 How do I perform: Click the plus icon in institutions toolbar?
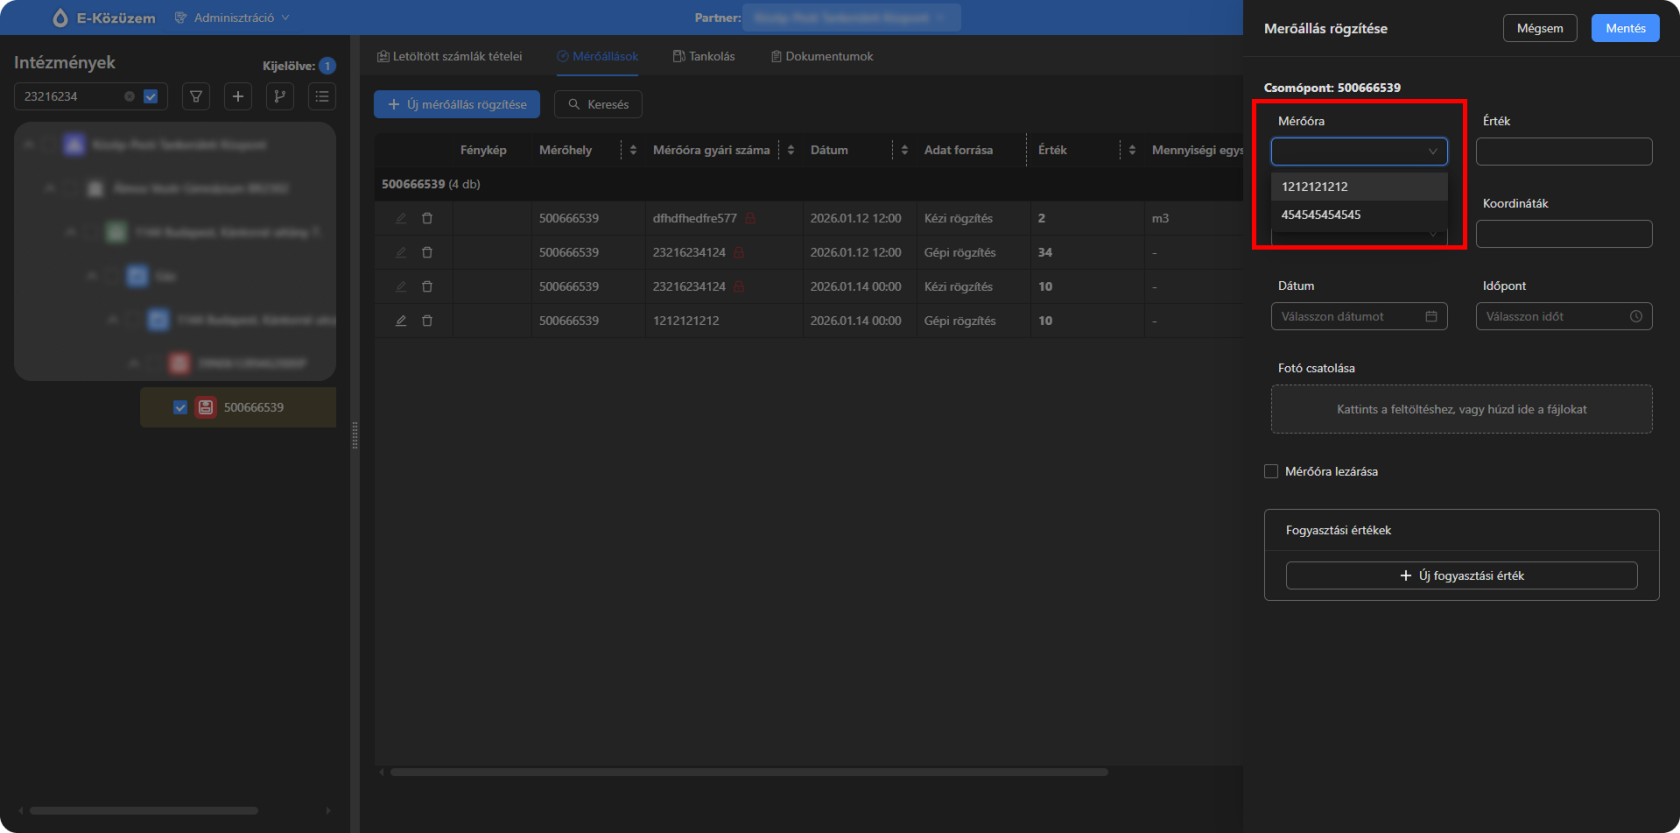click(238, 97)
